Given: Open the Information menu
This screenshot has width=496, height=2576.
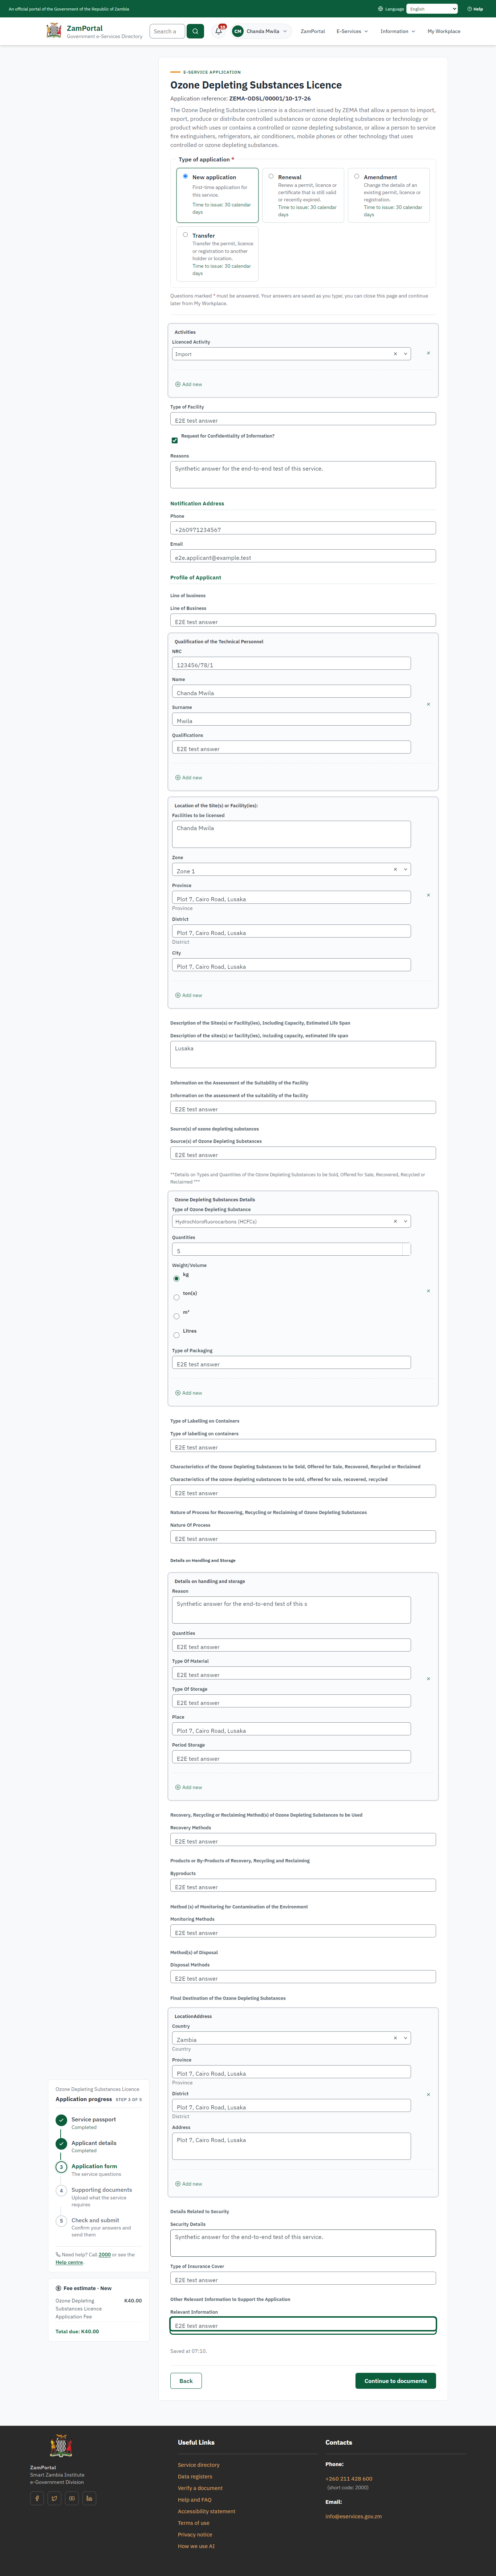Looking at the screenshot, I should [398, 31].
